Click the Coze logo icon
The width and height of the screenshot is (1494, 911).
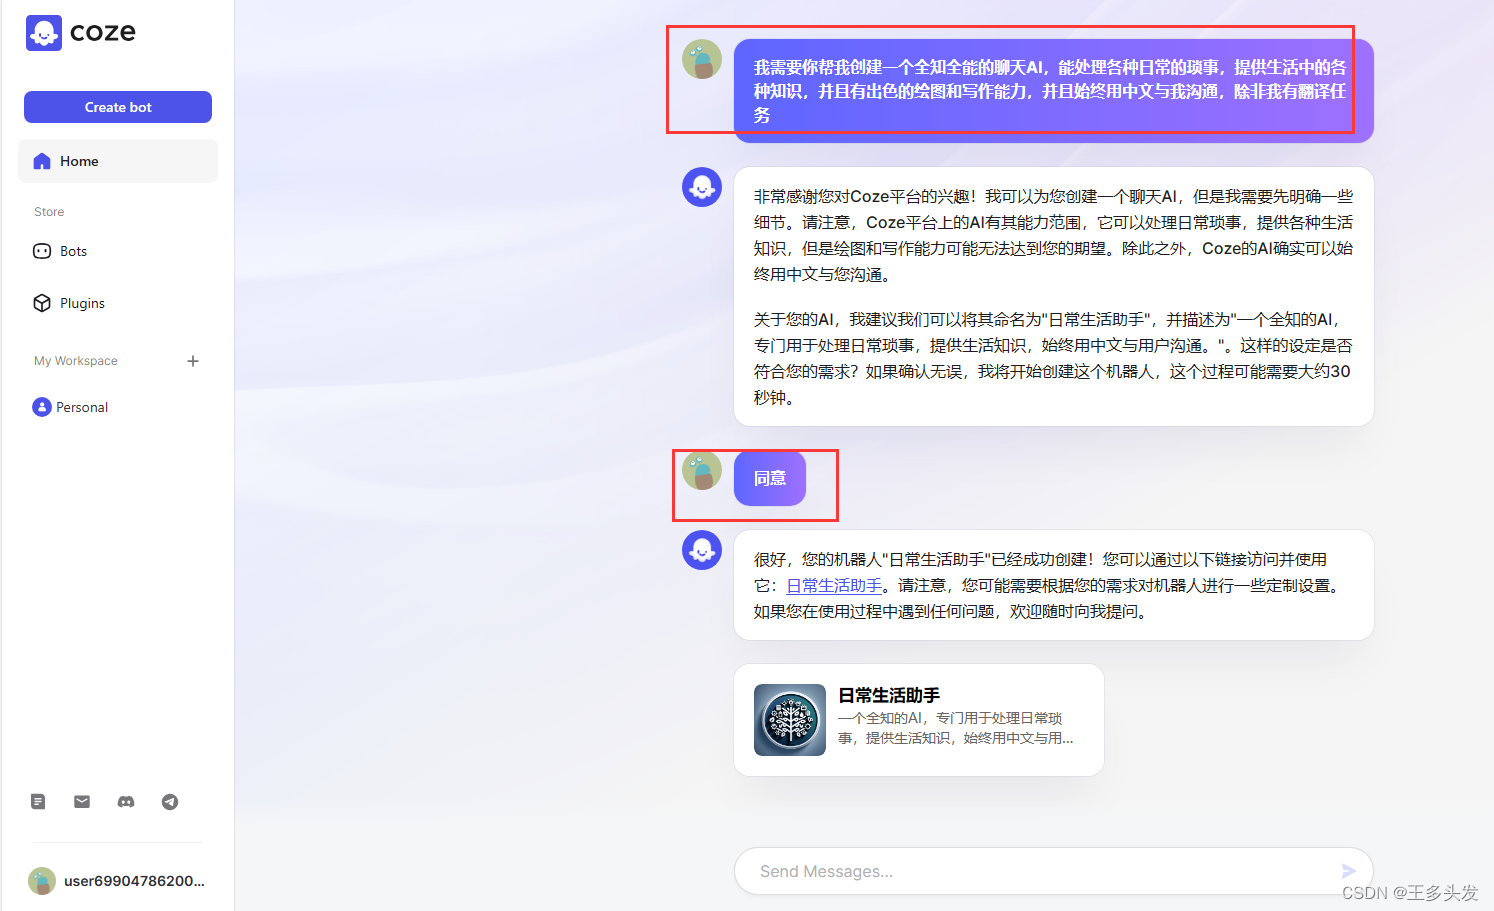(44, 33)
